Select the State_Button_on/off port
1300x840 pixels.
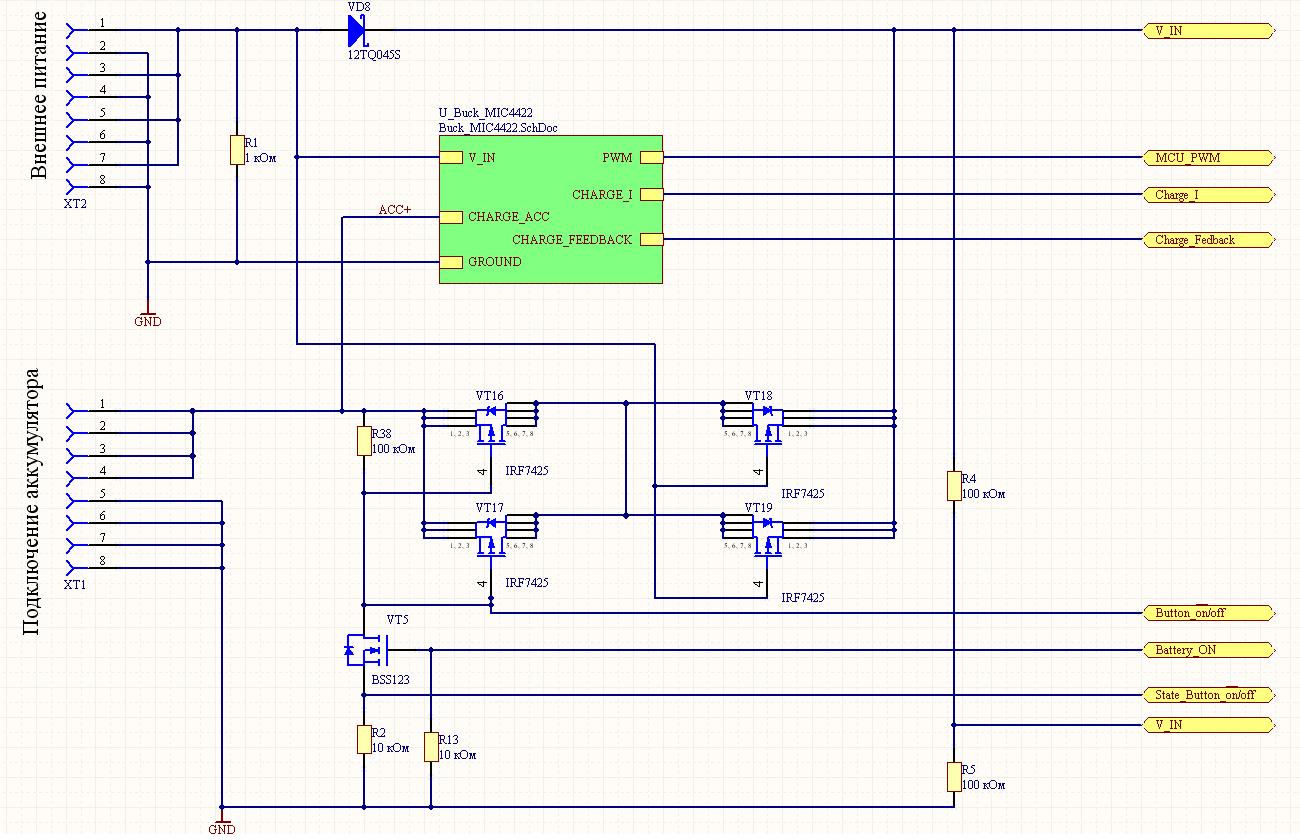tap(1209, 695)
